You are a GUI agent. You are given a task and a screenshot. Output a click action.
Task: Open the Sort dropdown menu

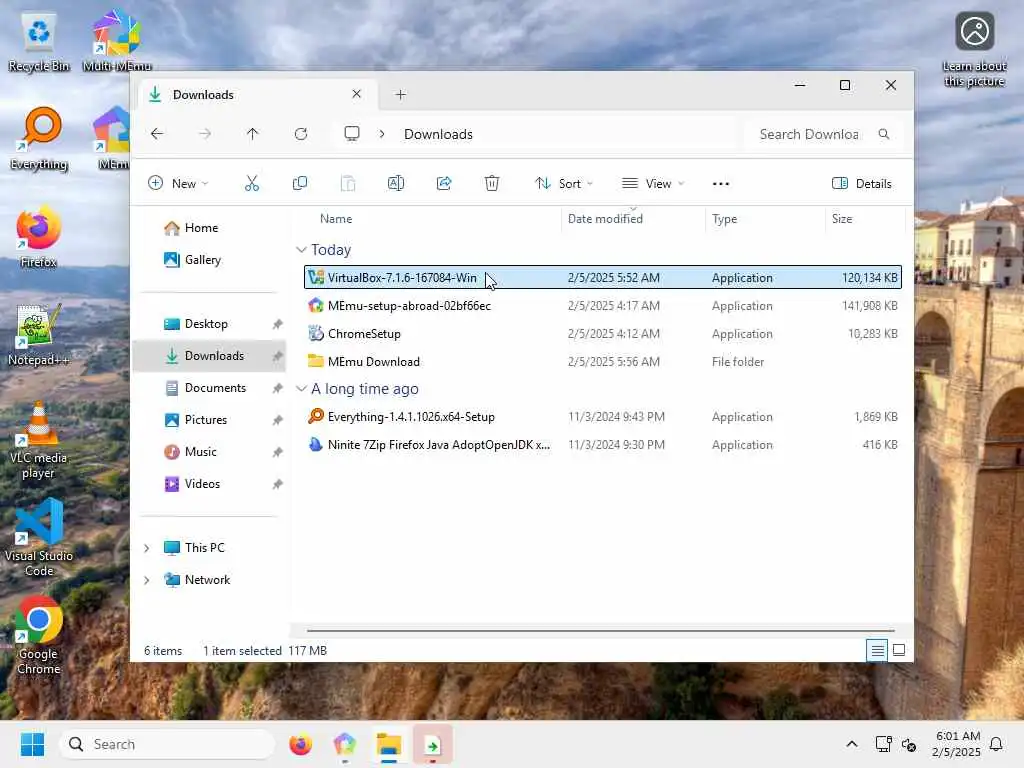[564, 184]
